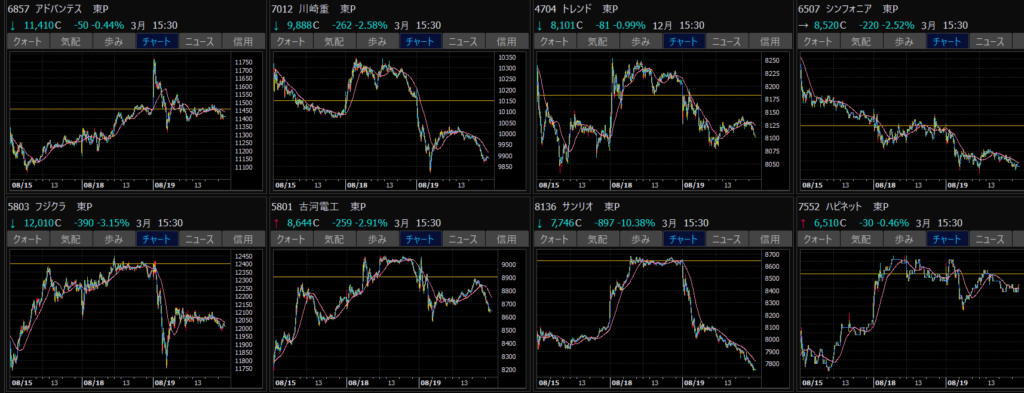This screenshot has width=1024, height=393.
Task: Open 信用 tab in 5803 フジクラ panel
Action: point(244,239)
